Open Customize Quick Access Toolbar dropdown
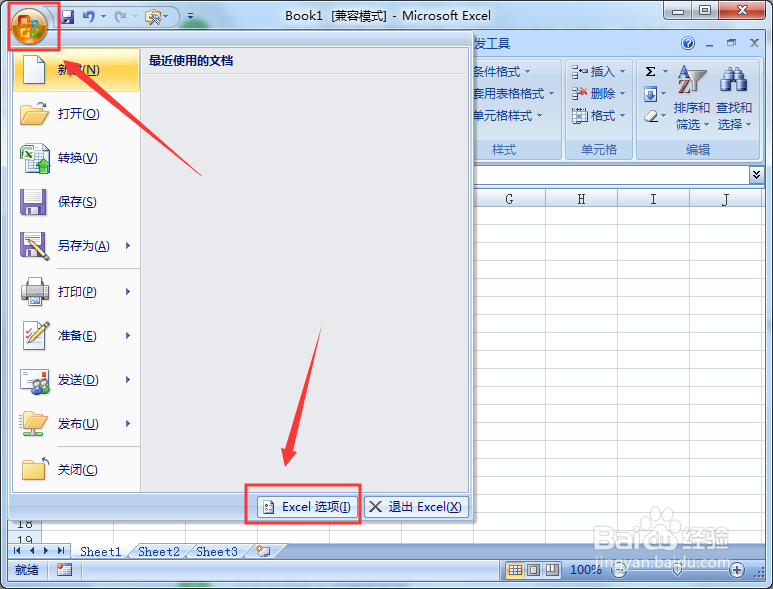This screenshot has width=773, height=589. pos(190,17)
